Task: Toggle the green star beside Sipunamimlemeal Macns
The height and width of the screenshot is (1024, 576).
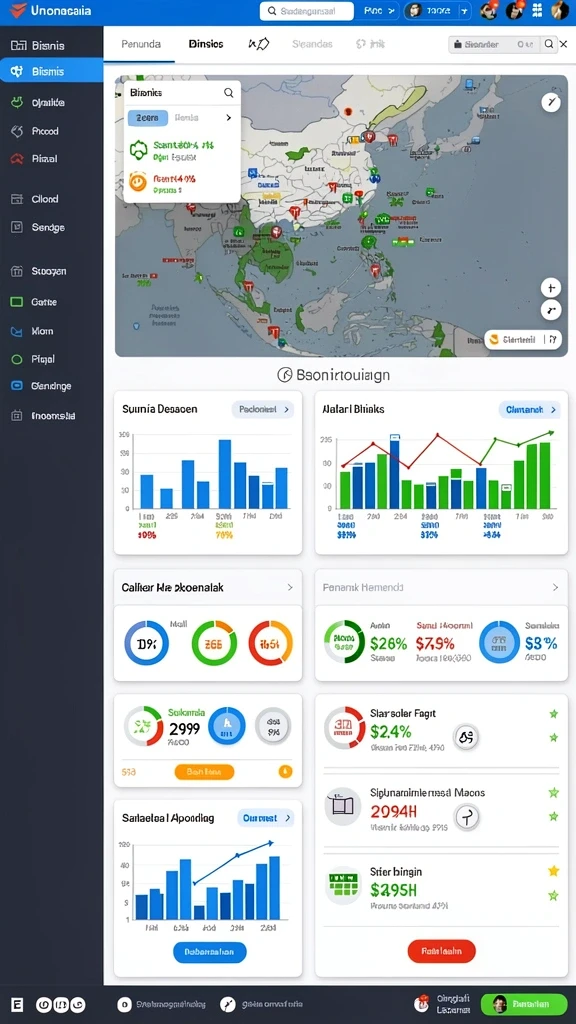Action: (554, 792)
